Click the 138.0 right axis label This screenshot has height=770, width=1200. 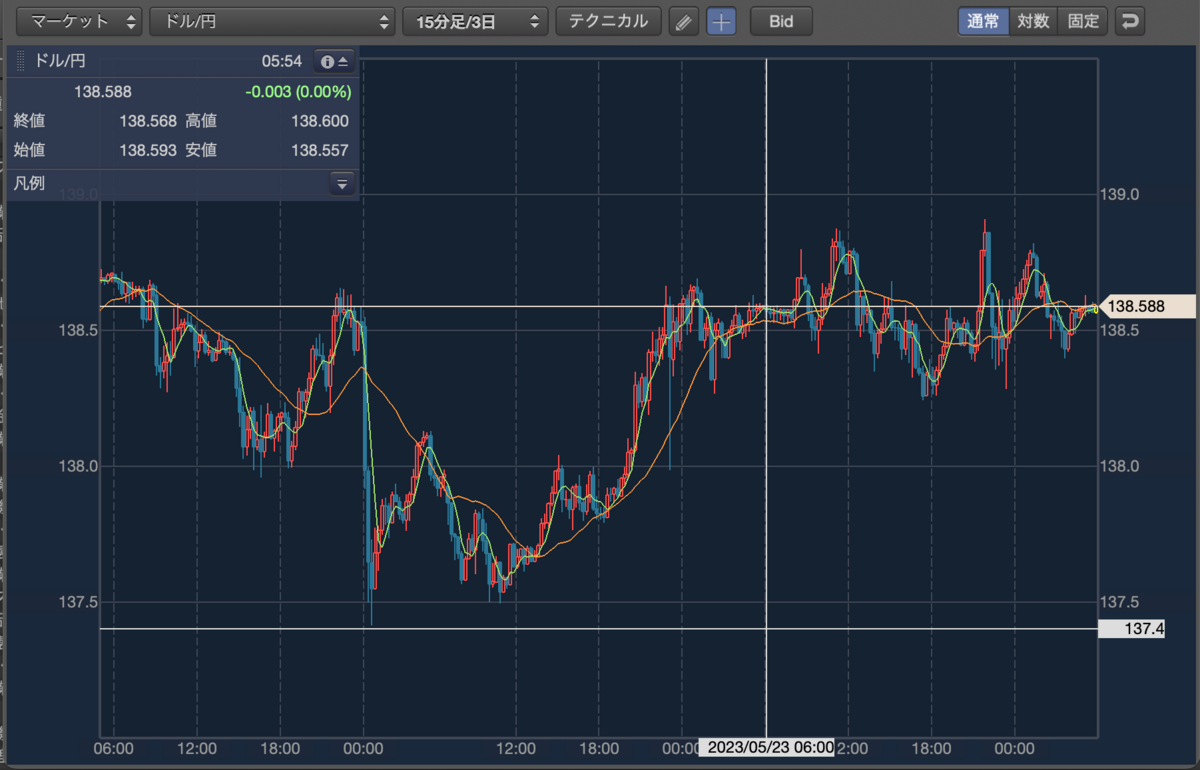tap(1119, 466)
